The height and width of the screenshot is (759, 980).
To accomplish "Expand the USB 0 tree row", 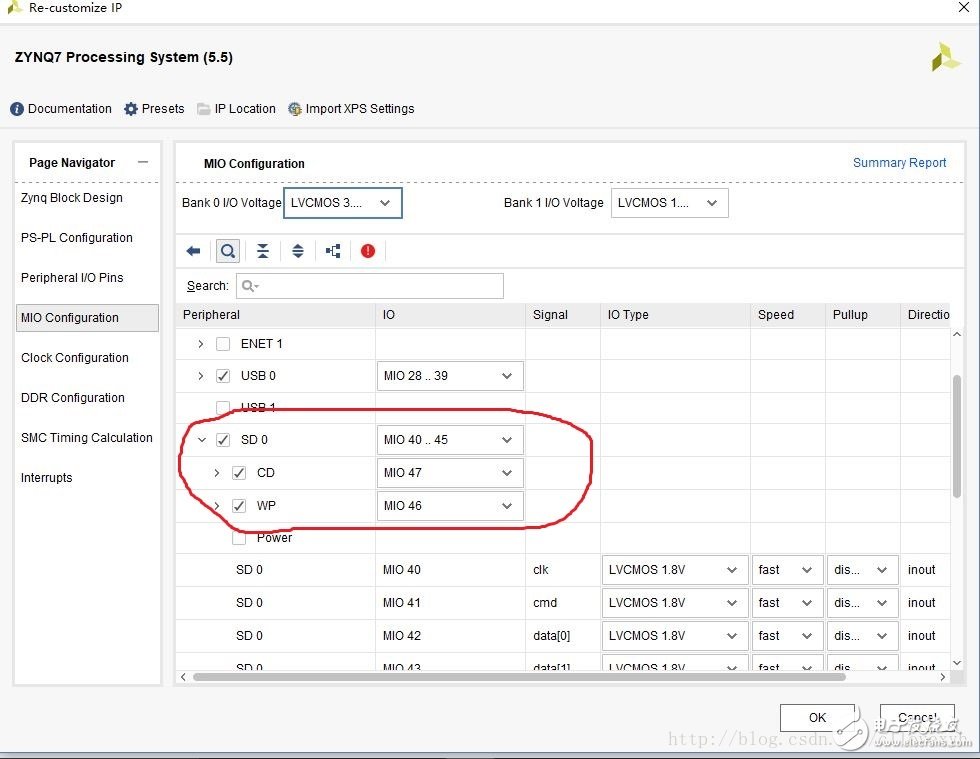I will (x=201, y=376).
